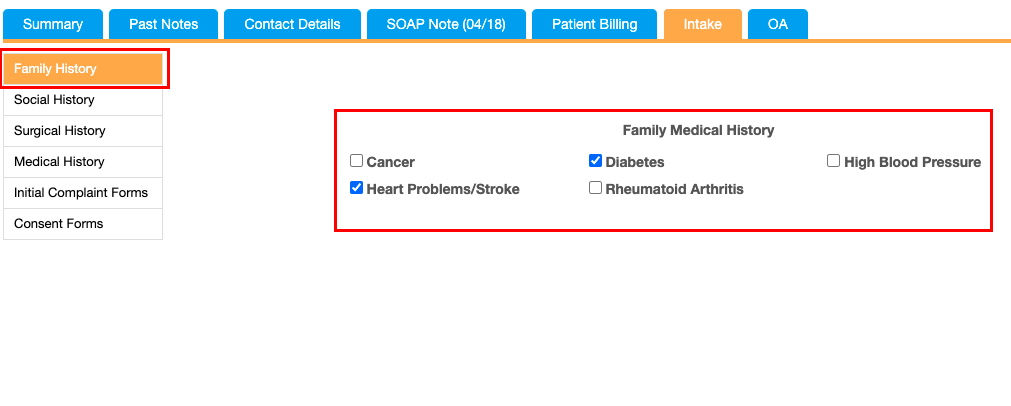This screenshot has width=1011, height=406.
Task: Open Initial Complaint Forms
Action: coord(83,193)
